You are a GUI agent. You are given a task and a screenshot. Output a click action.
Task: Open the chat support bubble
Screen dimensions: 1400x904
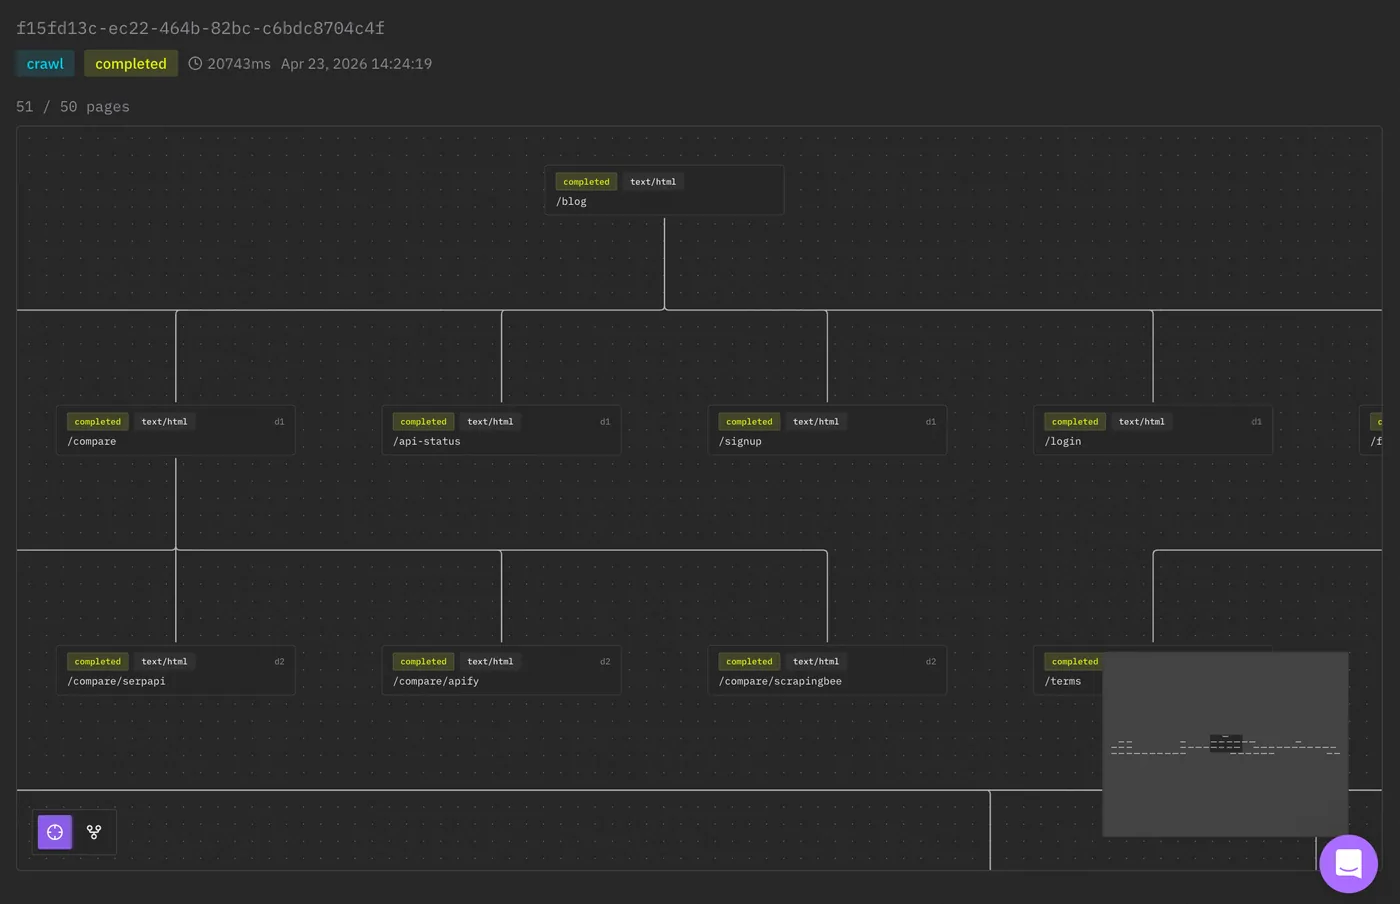click(1348, 863)
